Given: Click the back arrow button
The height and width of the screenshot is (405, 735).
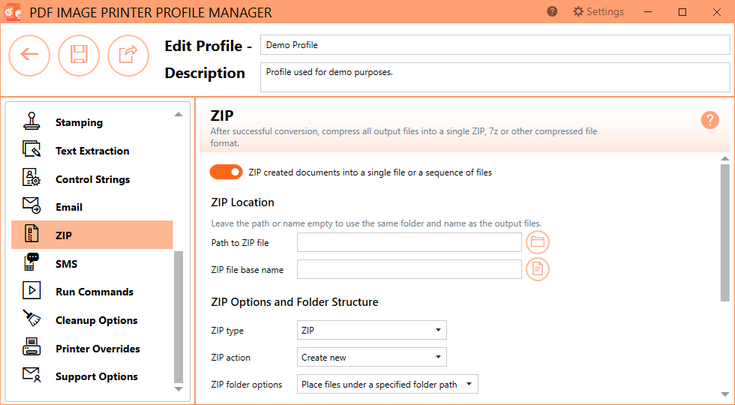Looking at the screenshot, I should [30, 55].
